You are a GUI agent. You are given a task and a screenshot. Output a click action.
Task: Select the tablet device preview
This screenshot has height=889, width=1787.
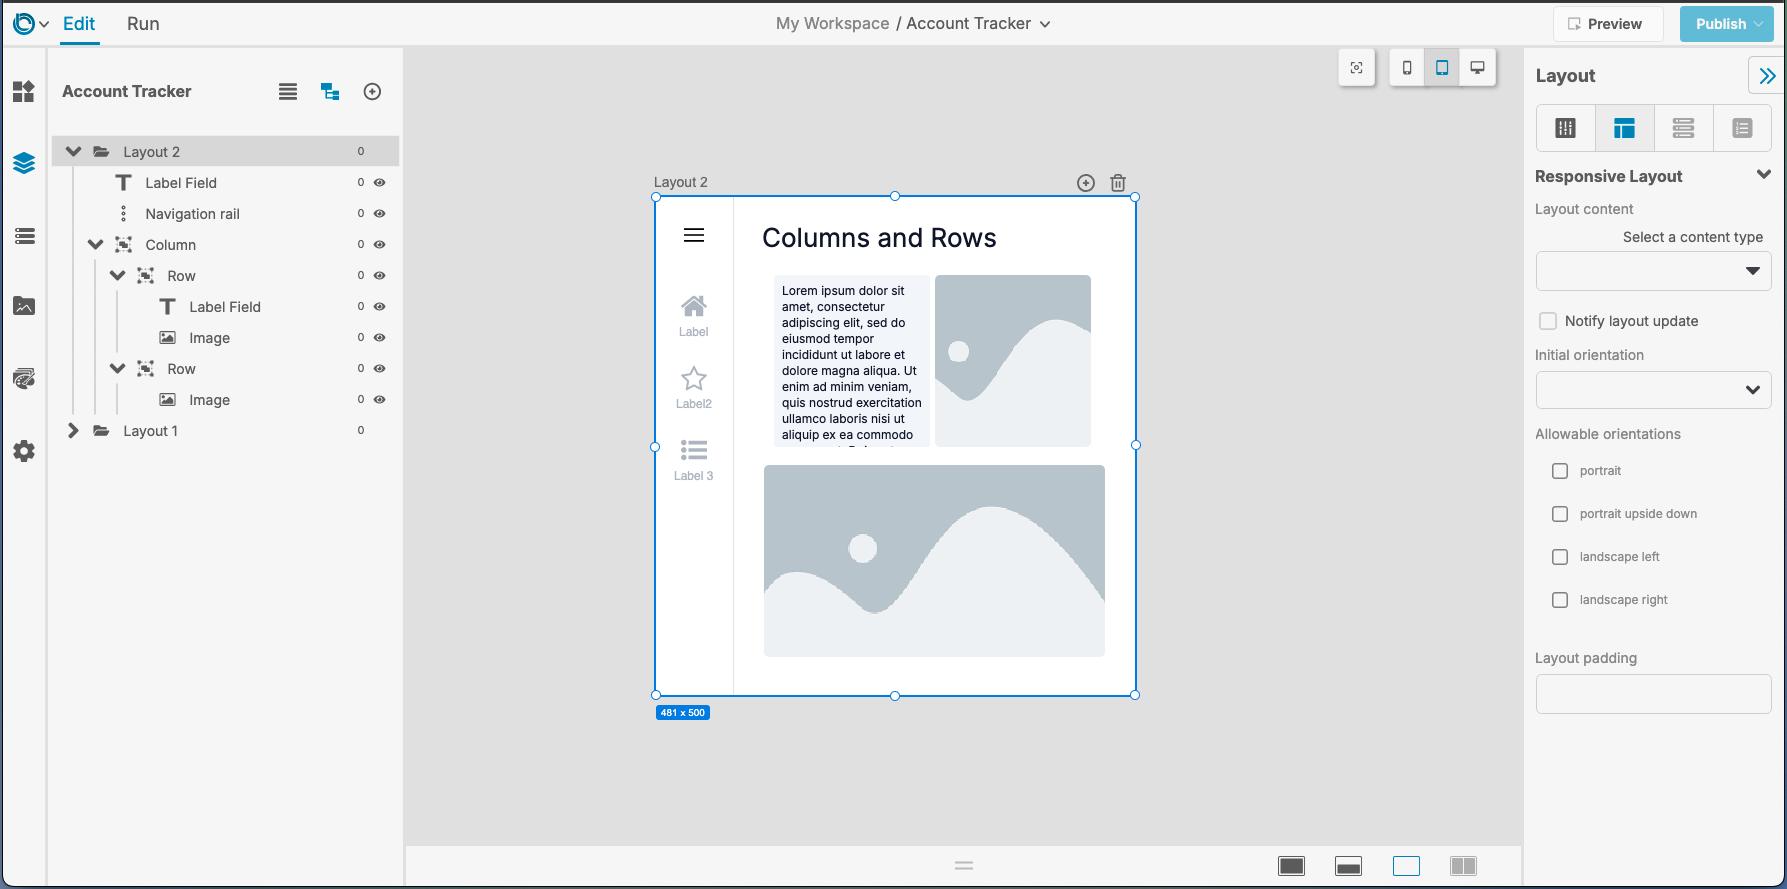[x=1442, y=68]
